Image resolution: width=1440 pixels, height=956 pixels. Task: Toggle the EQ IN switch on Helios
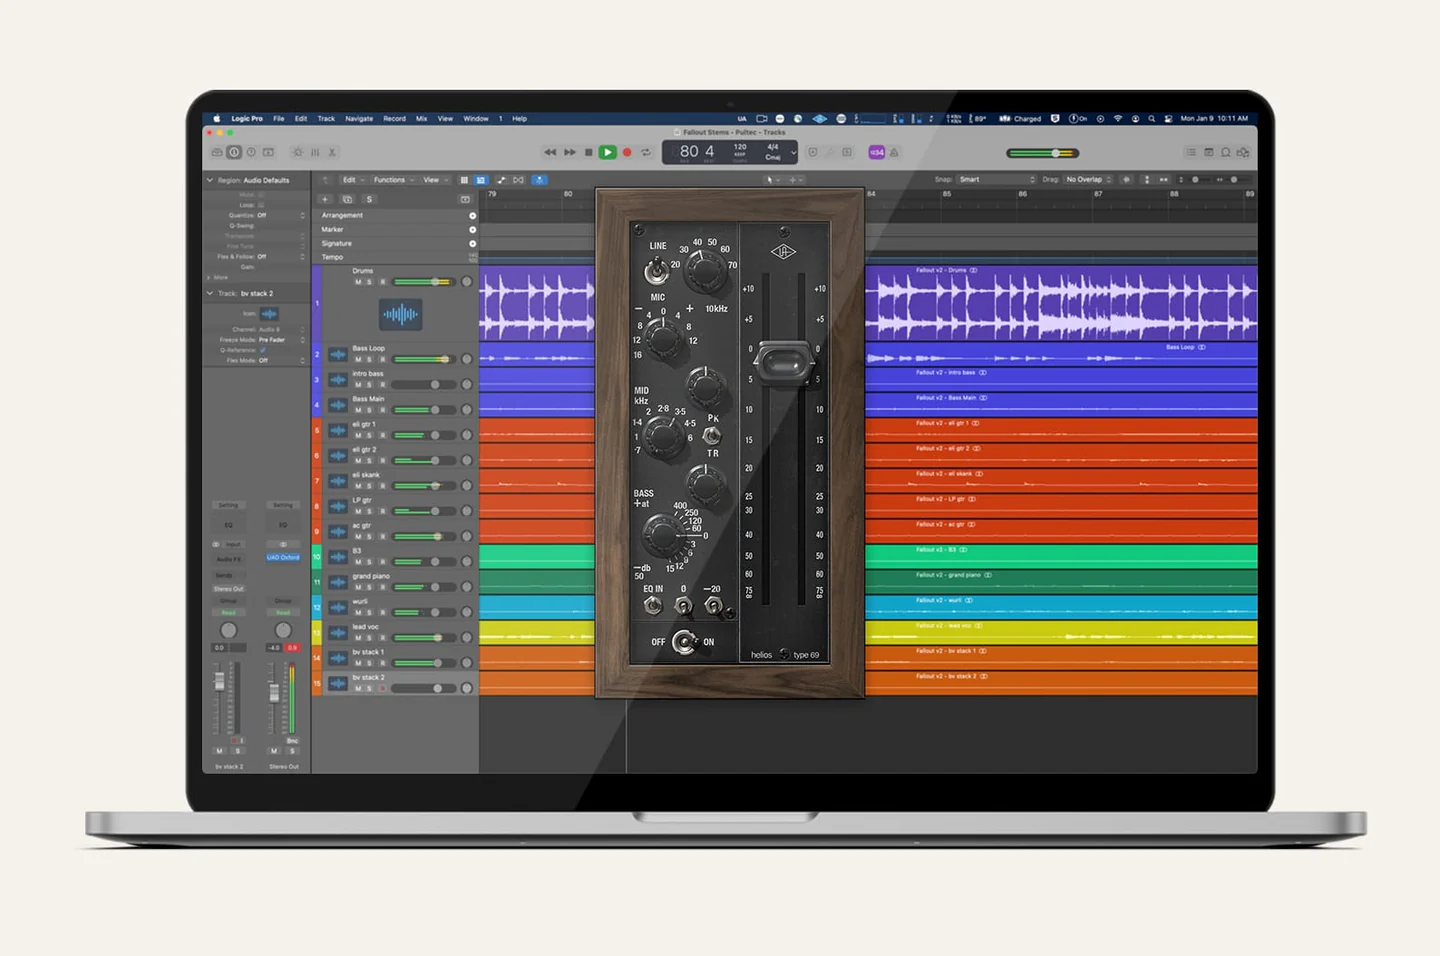pyautogui.click(x=653, y=605)
